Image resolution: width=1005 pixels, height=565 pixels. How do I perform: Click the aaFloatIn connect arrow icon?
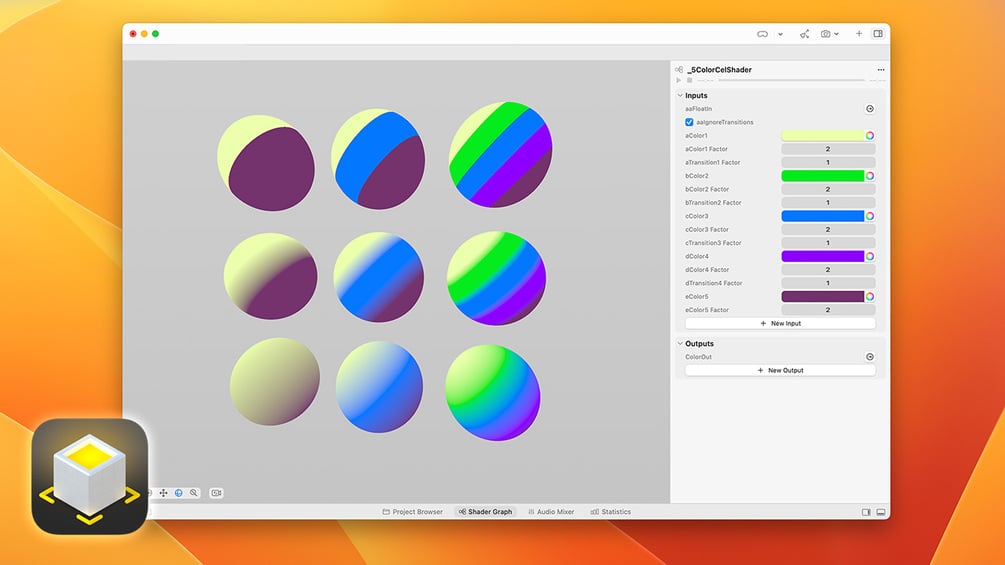870,109
